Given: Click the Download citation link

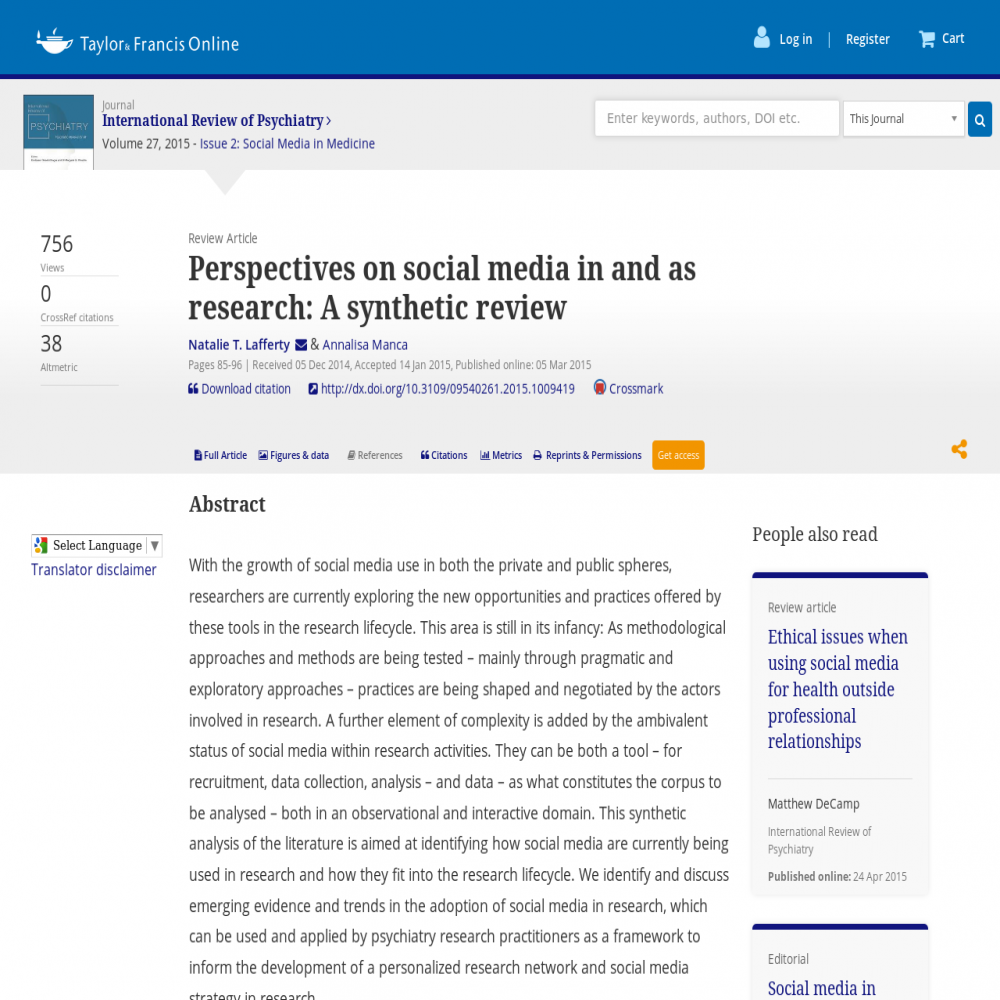Looking at the screenshot, I should [x=246, y=389].
